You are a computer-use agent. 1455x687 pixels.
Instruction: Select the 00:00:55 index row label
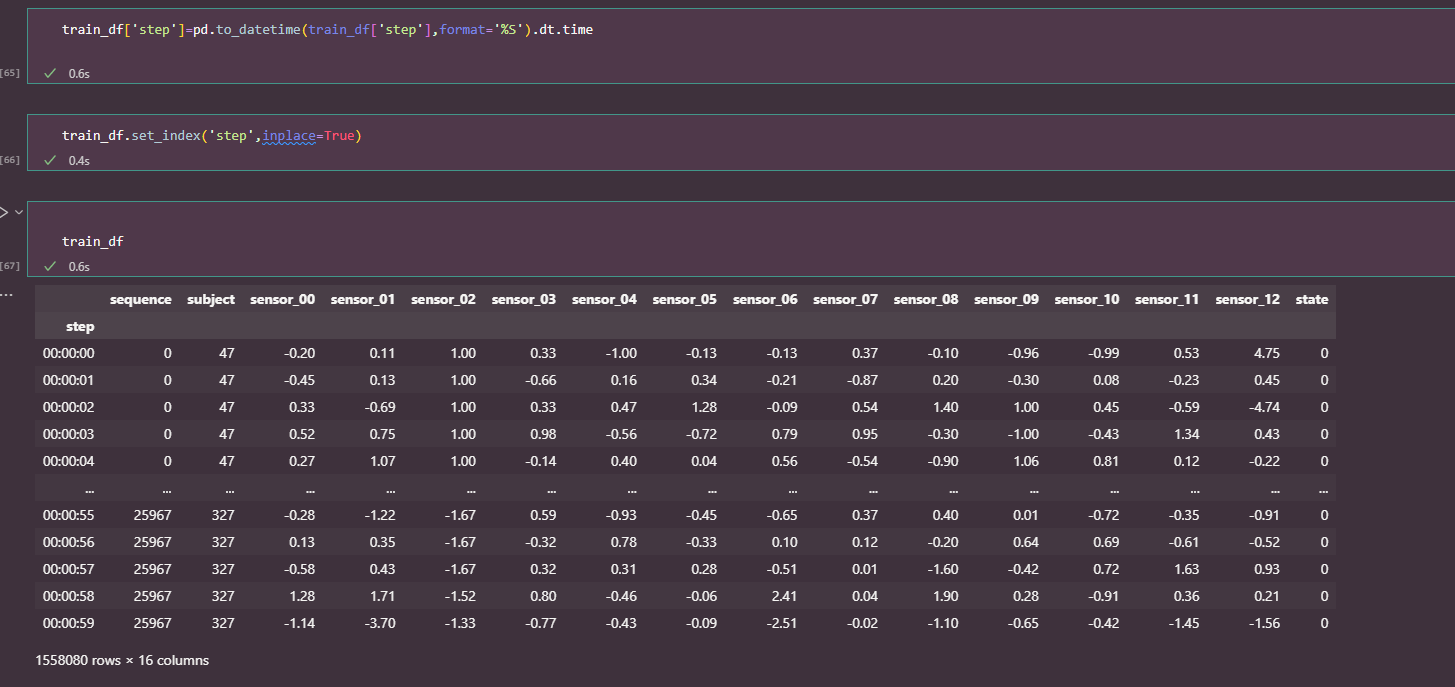coord(69,515)
